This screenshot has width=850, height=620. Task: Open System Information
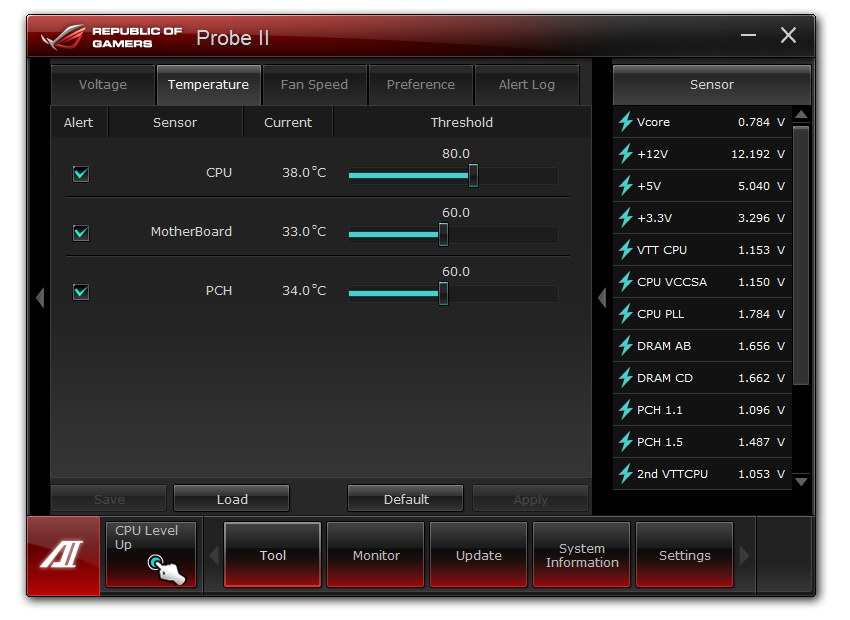(x=582, y=555)
